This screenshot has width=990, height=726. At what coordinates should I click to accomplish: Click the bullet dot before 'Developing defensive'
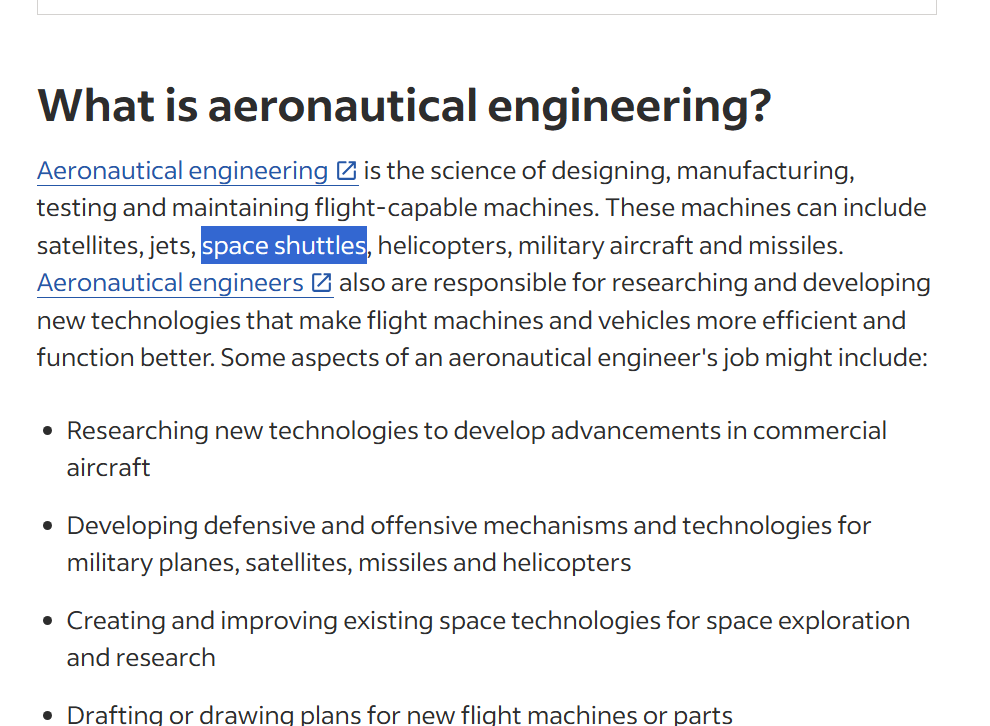(x=47, y=526)
